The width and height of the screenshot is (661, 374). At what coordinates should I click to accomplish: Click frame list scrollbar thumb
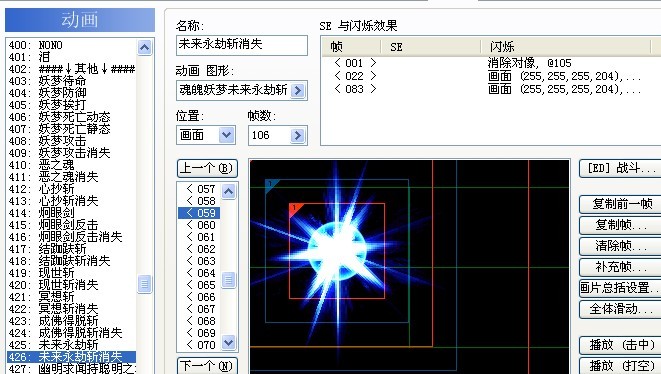(228, 280)
